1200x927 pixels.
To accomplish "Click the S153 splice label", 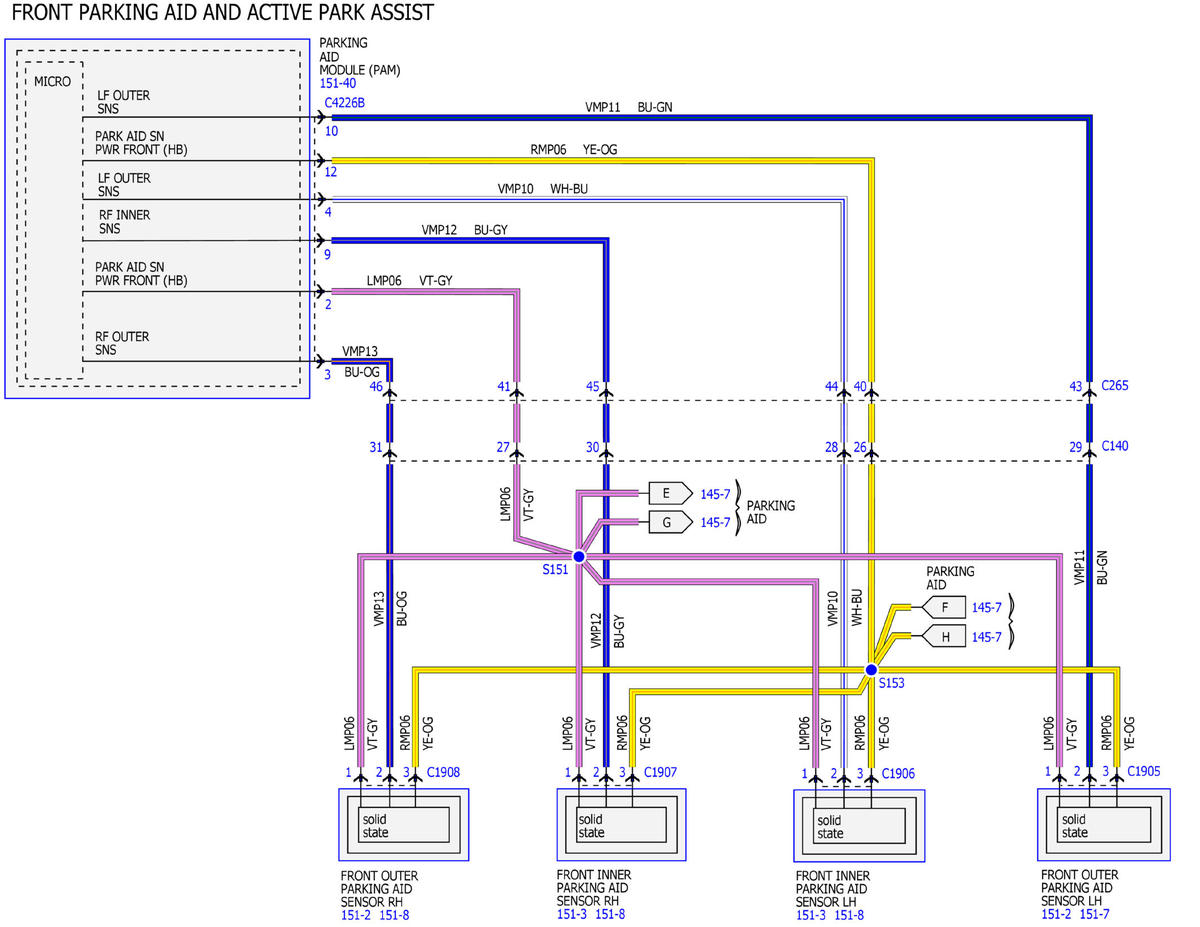I will click(893, 683).
